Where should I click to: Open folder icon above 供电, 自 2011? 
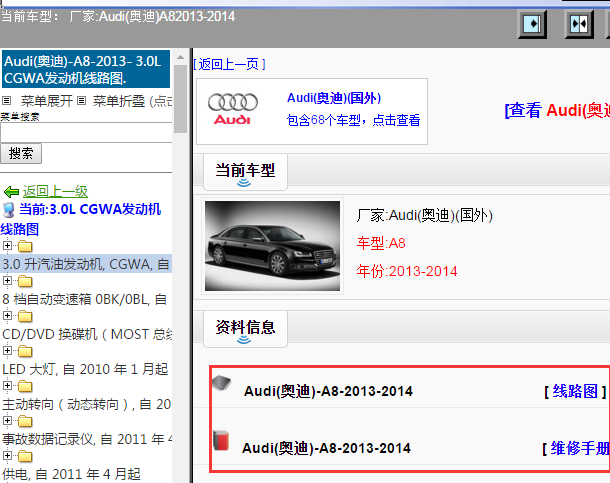[25, 456]
